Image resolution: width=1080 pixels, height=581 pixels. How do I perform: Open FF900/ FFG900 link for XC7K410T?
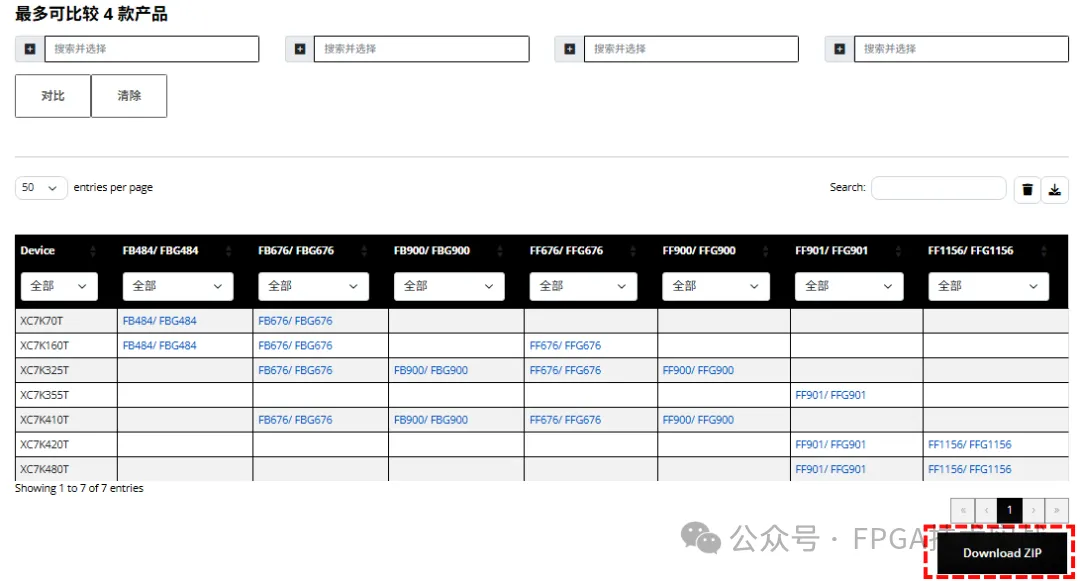pos(698,420)
